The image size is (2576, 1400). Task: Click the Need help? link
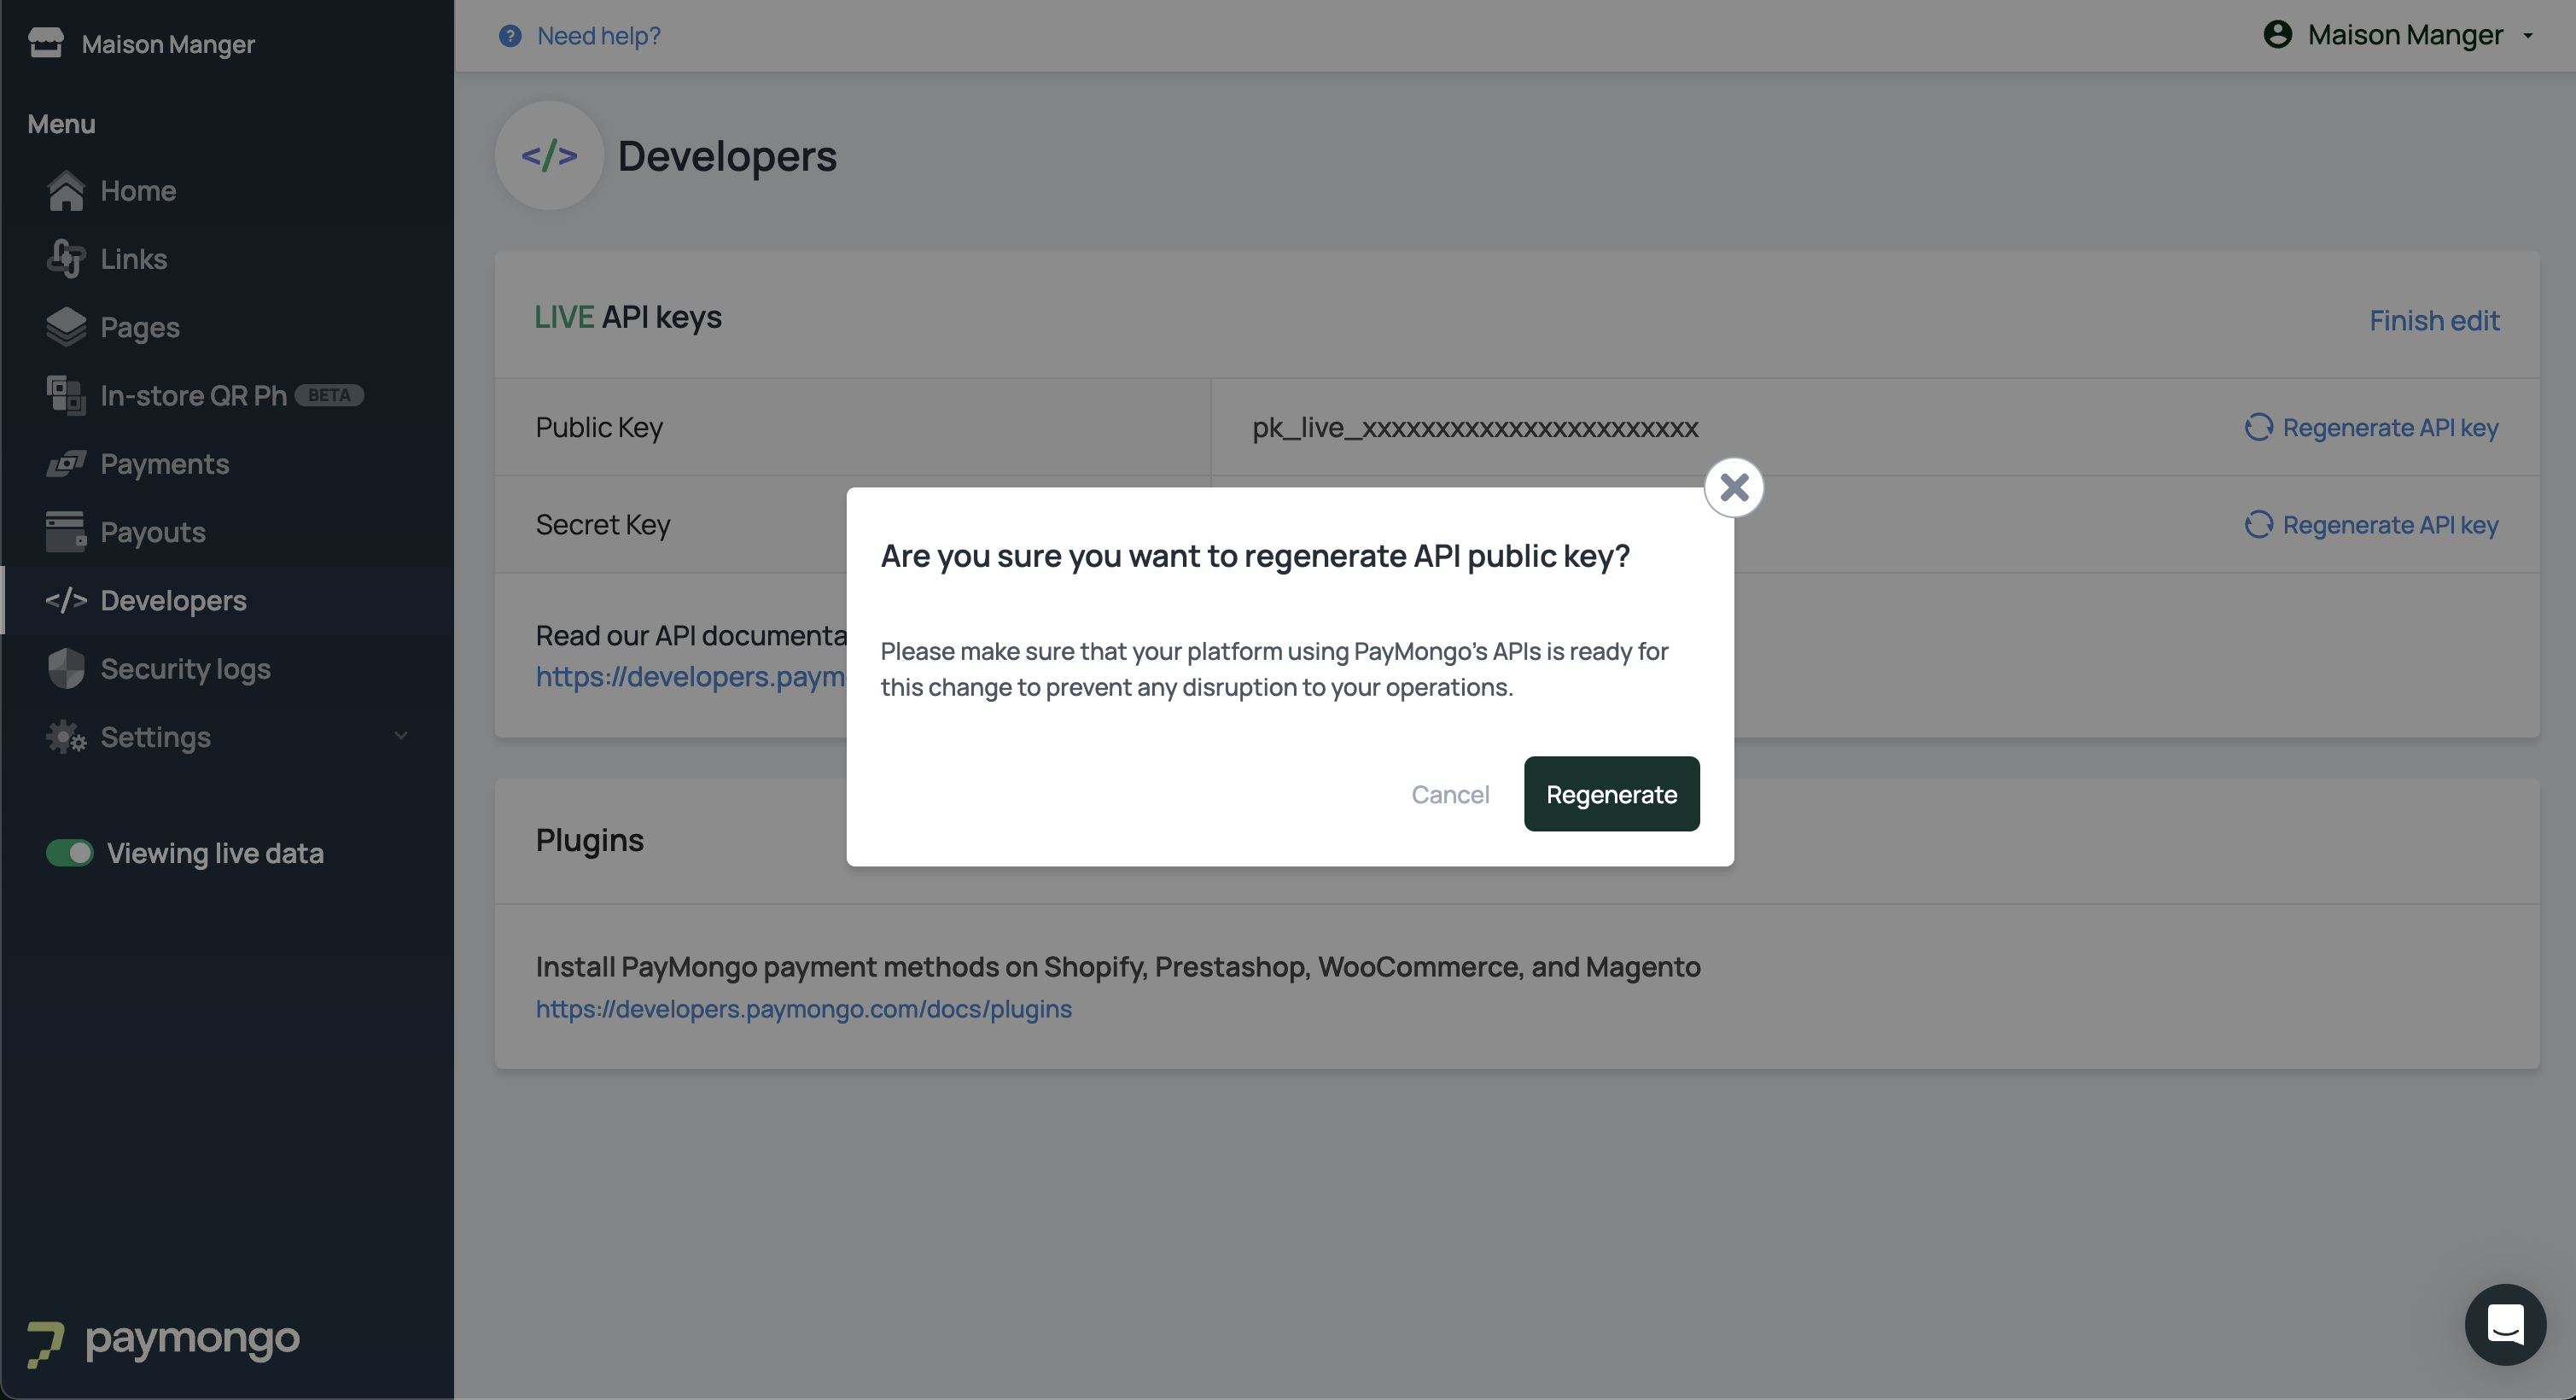598,36
